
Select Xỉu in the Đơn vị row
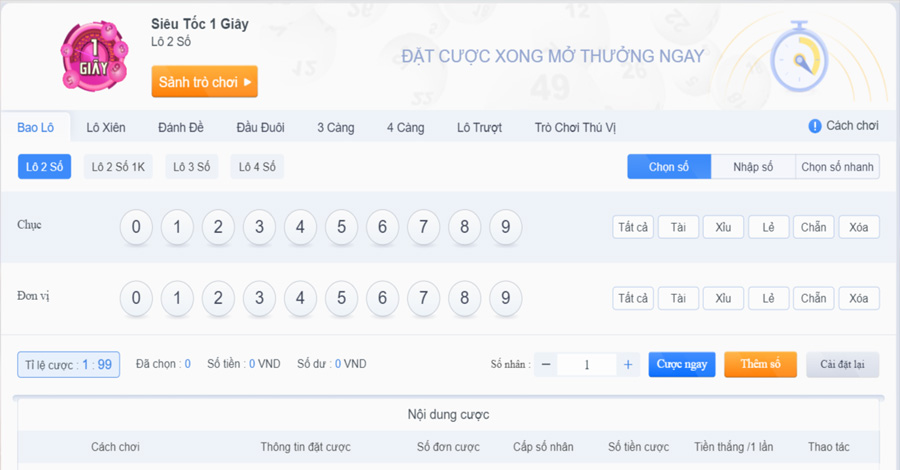pyautogui.click(x=723, y=298)
